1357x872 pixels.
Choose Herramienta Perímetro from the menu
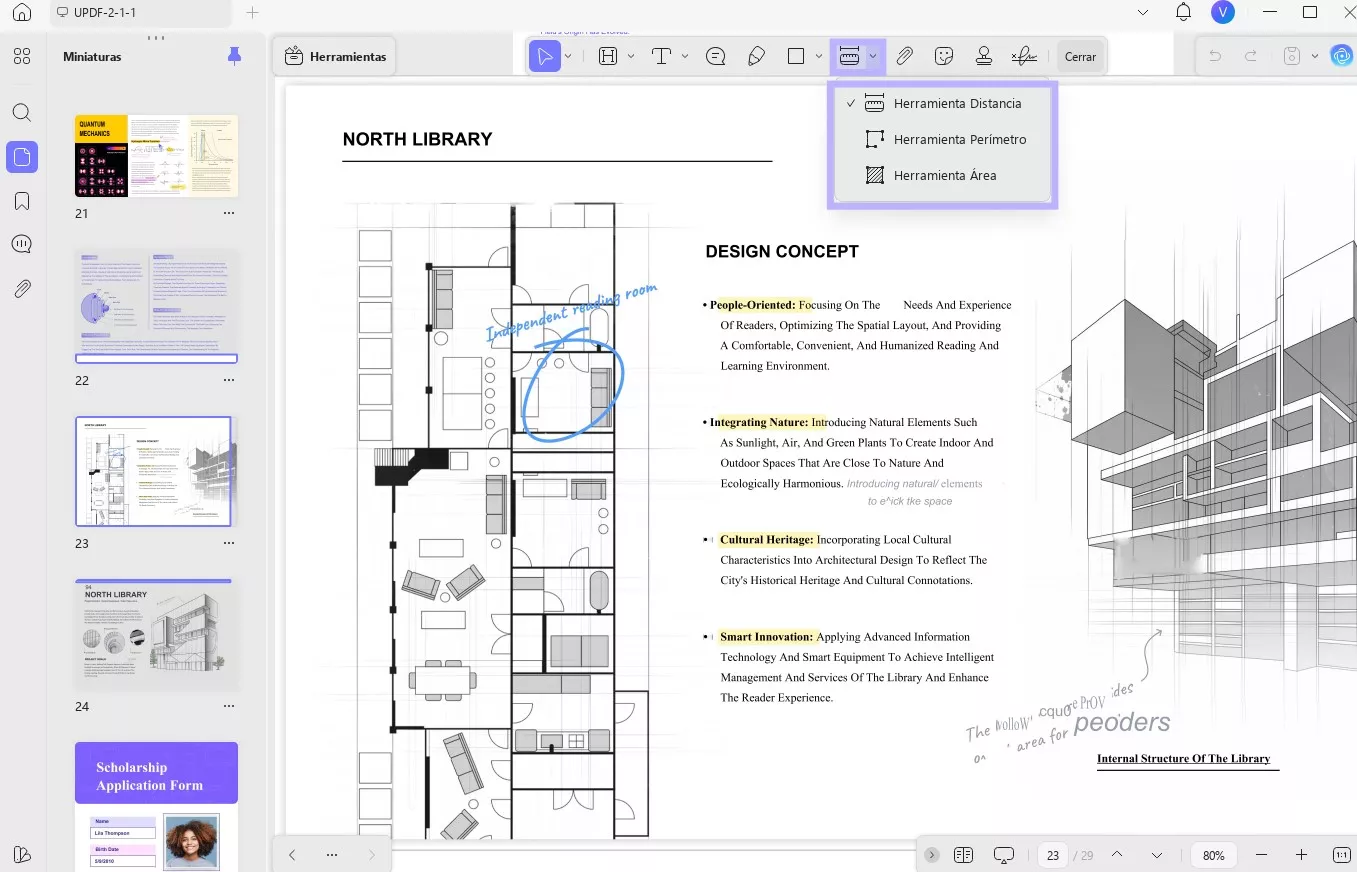(942, 140)
